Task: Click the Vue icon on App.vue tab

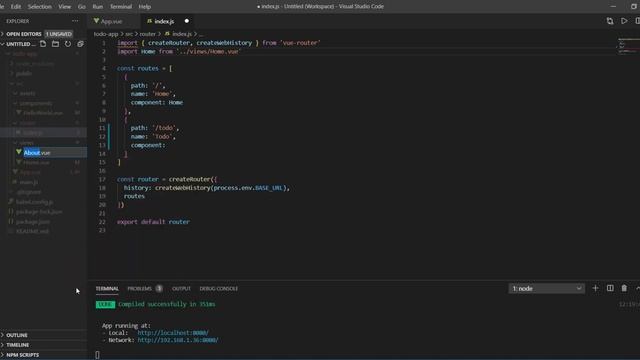Action: click(x=96, y=21)
